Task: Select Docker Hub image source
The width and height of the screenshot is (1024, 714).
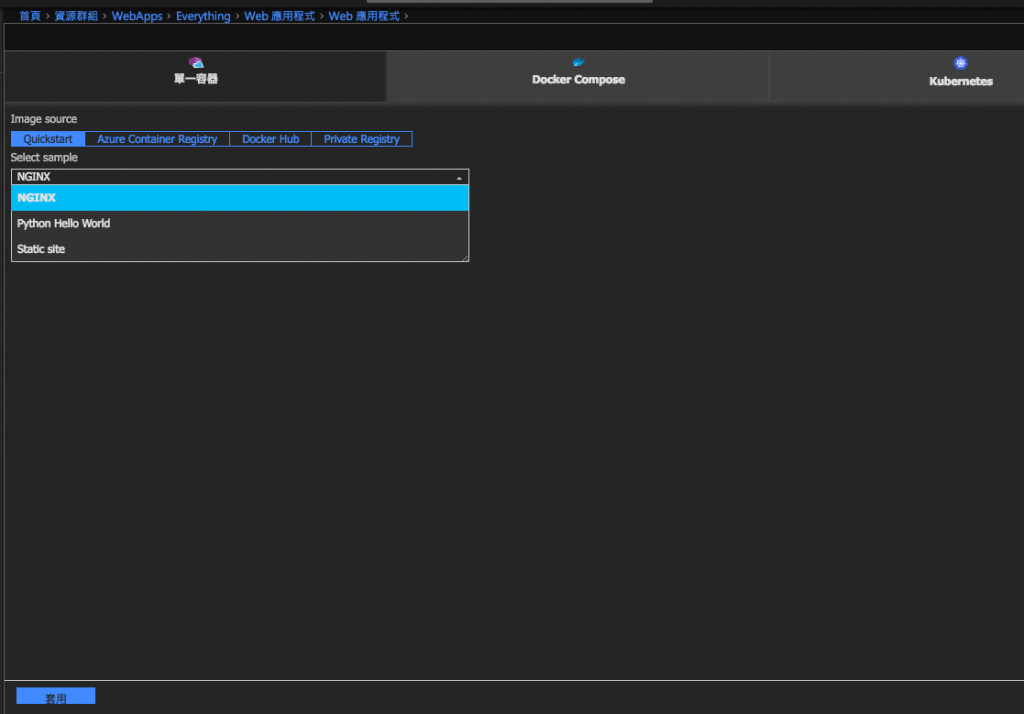Action: tap(270, 139)
